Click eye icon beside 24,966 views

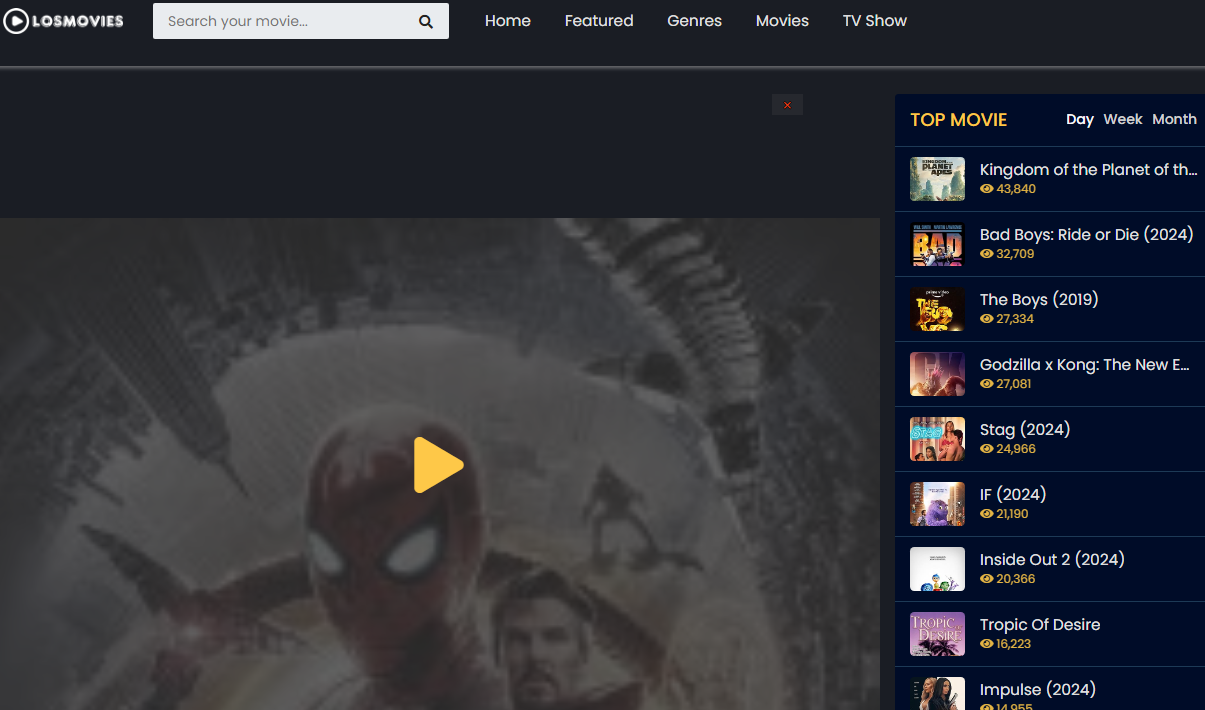click(x=987, y=449)
